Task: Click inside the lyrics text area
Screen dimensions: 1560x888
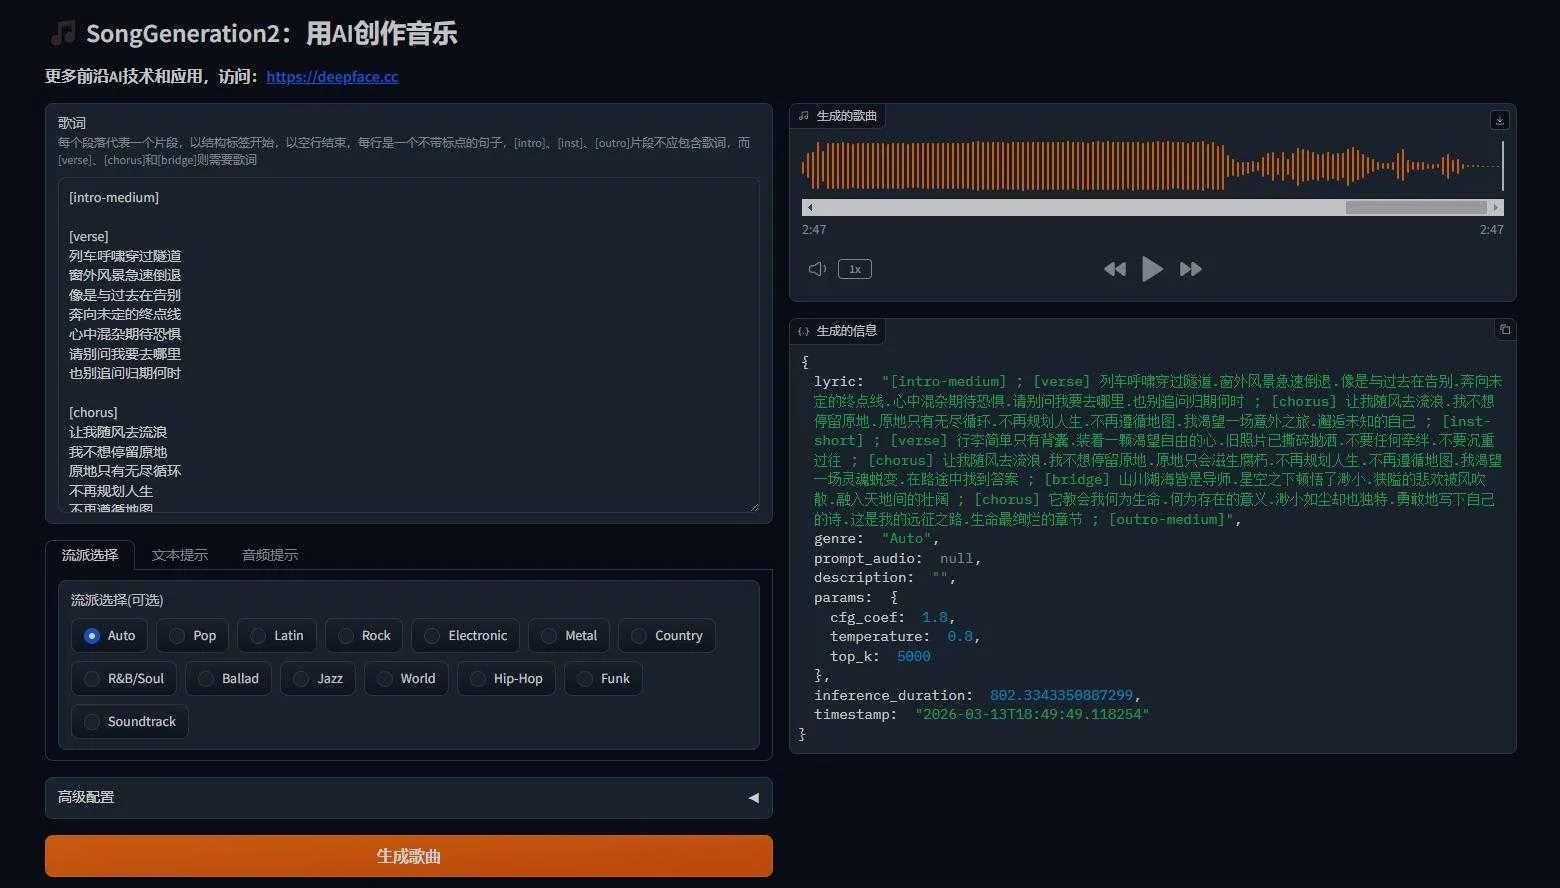Action: pyautogui.click(x=408, y=345)
